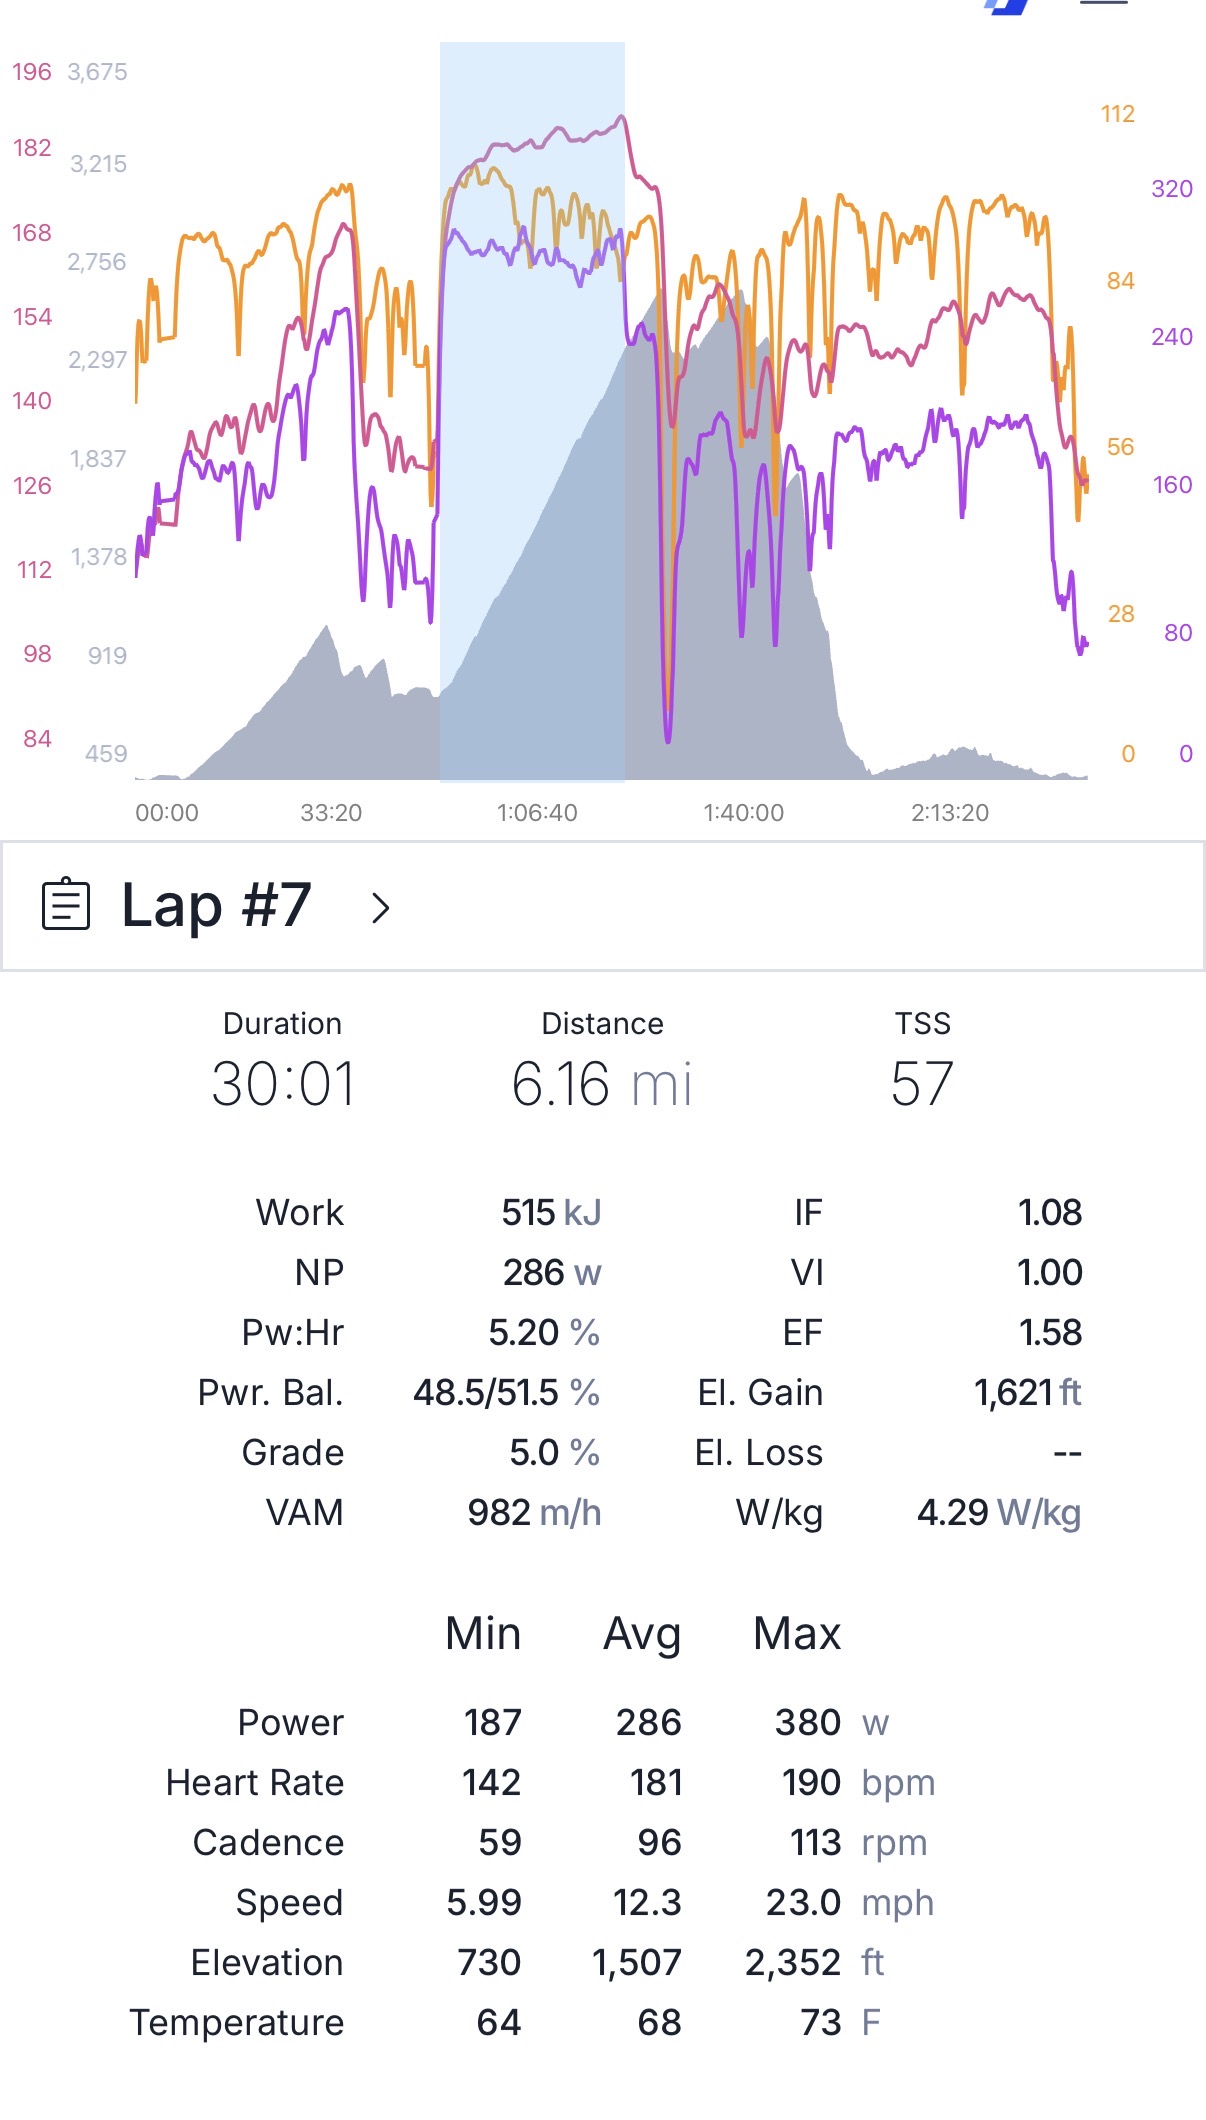Tap the 2:13:20 label on the time axis
The width and height of the screenshot is (1206, 2120).
click(950, 813)
